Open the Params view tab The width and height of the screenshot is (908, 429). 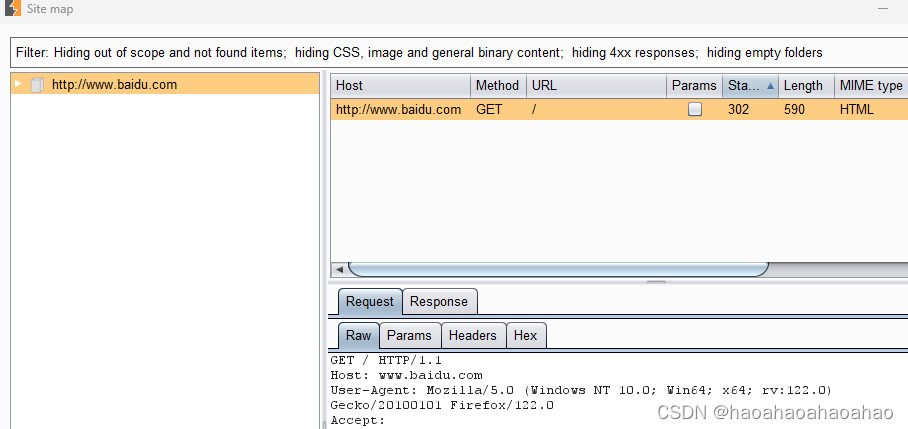coord(409,335)
